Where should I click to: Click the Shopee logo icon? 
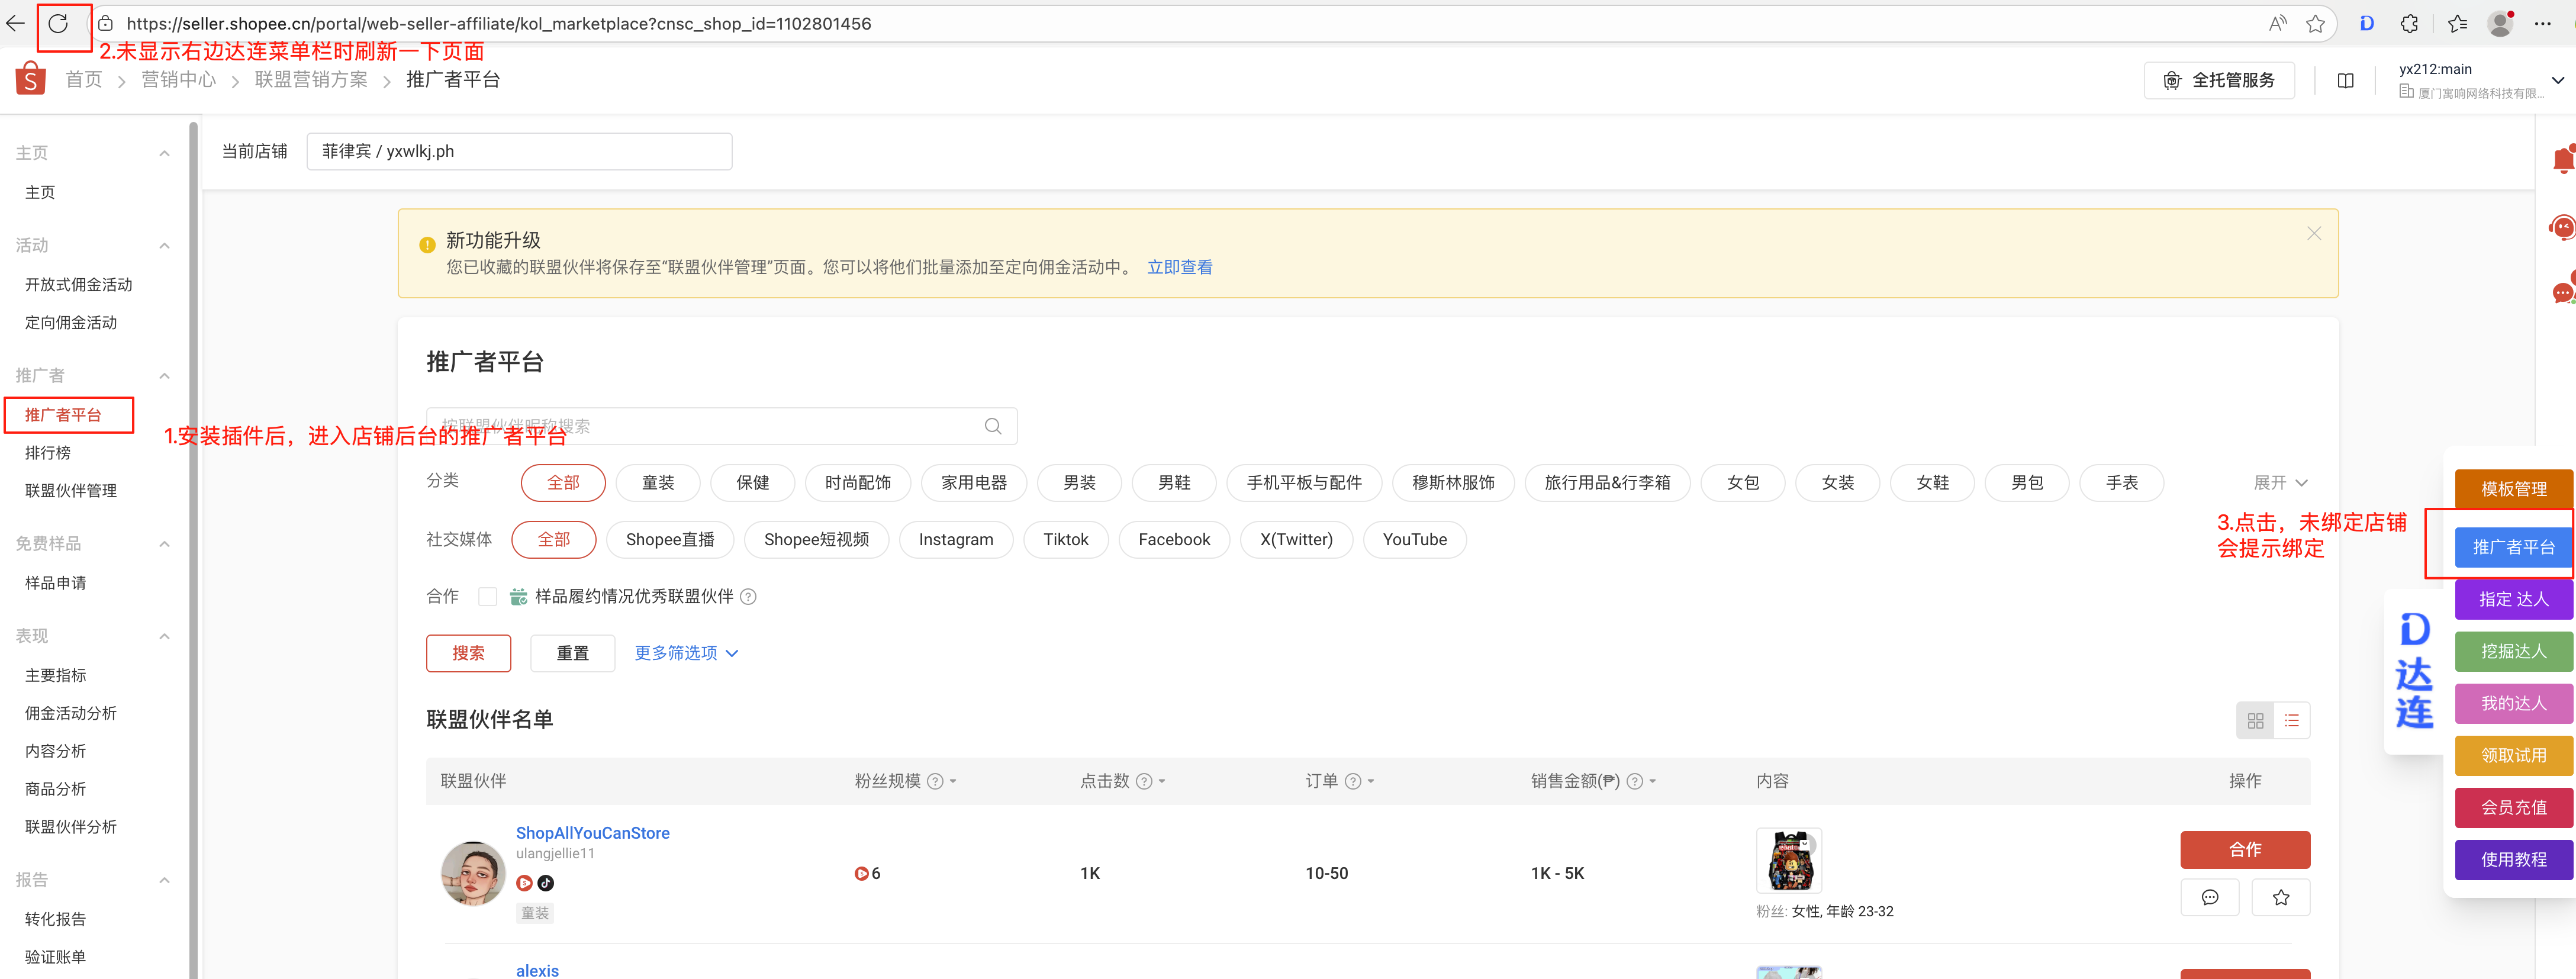(x=31, y=79)
